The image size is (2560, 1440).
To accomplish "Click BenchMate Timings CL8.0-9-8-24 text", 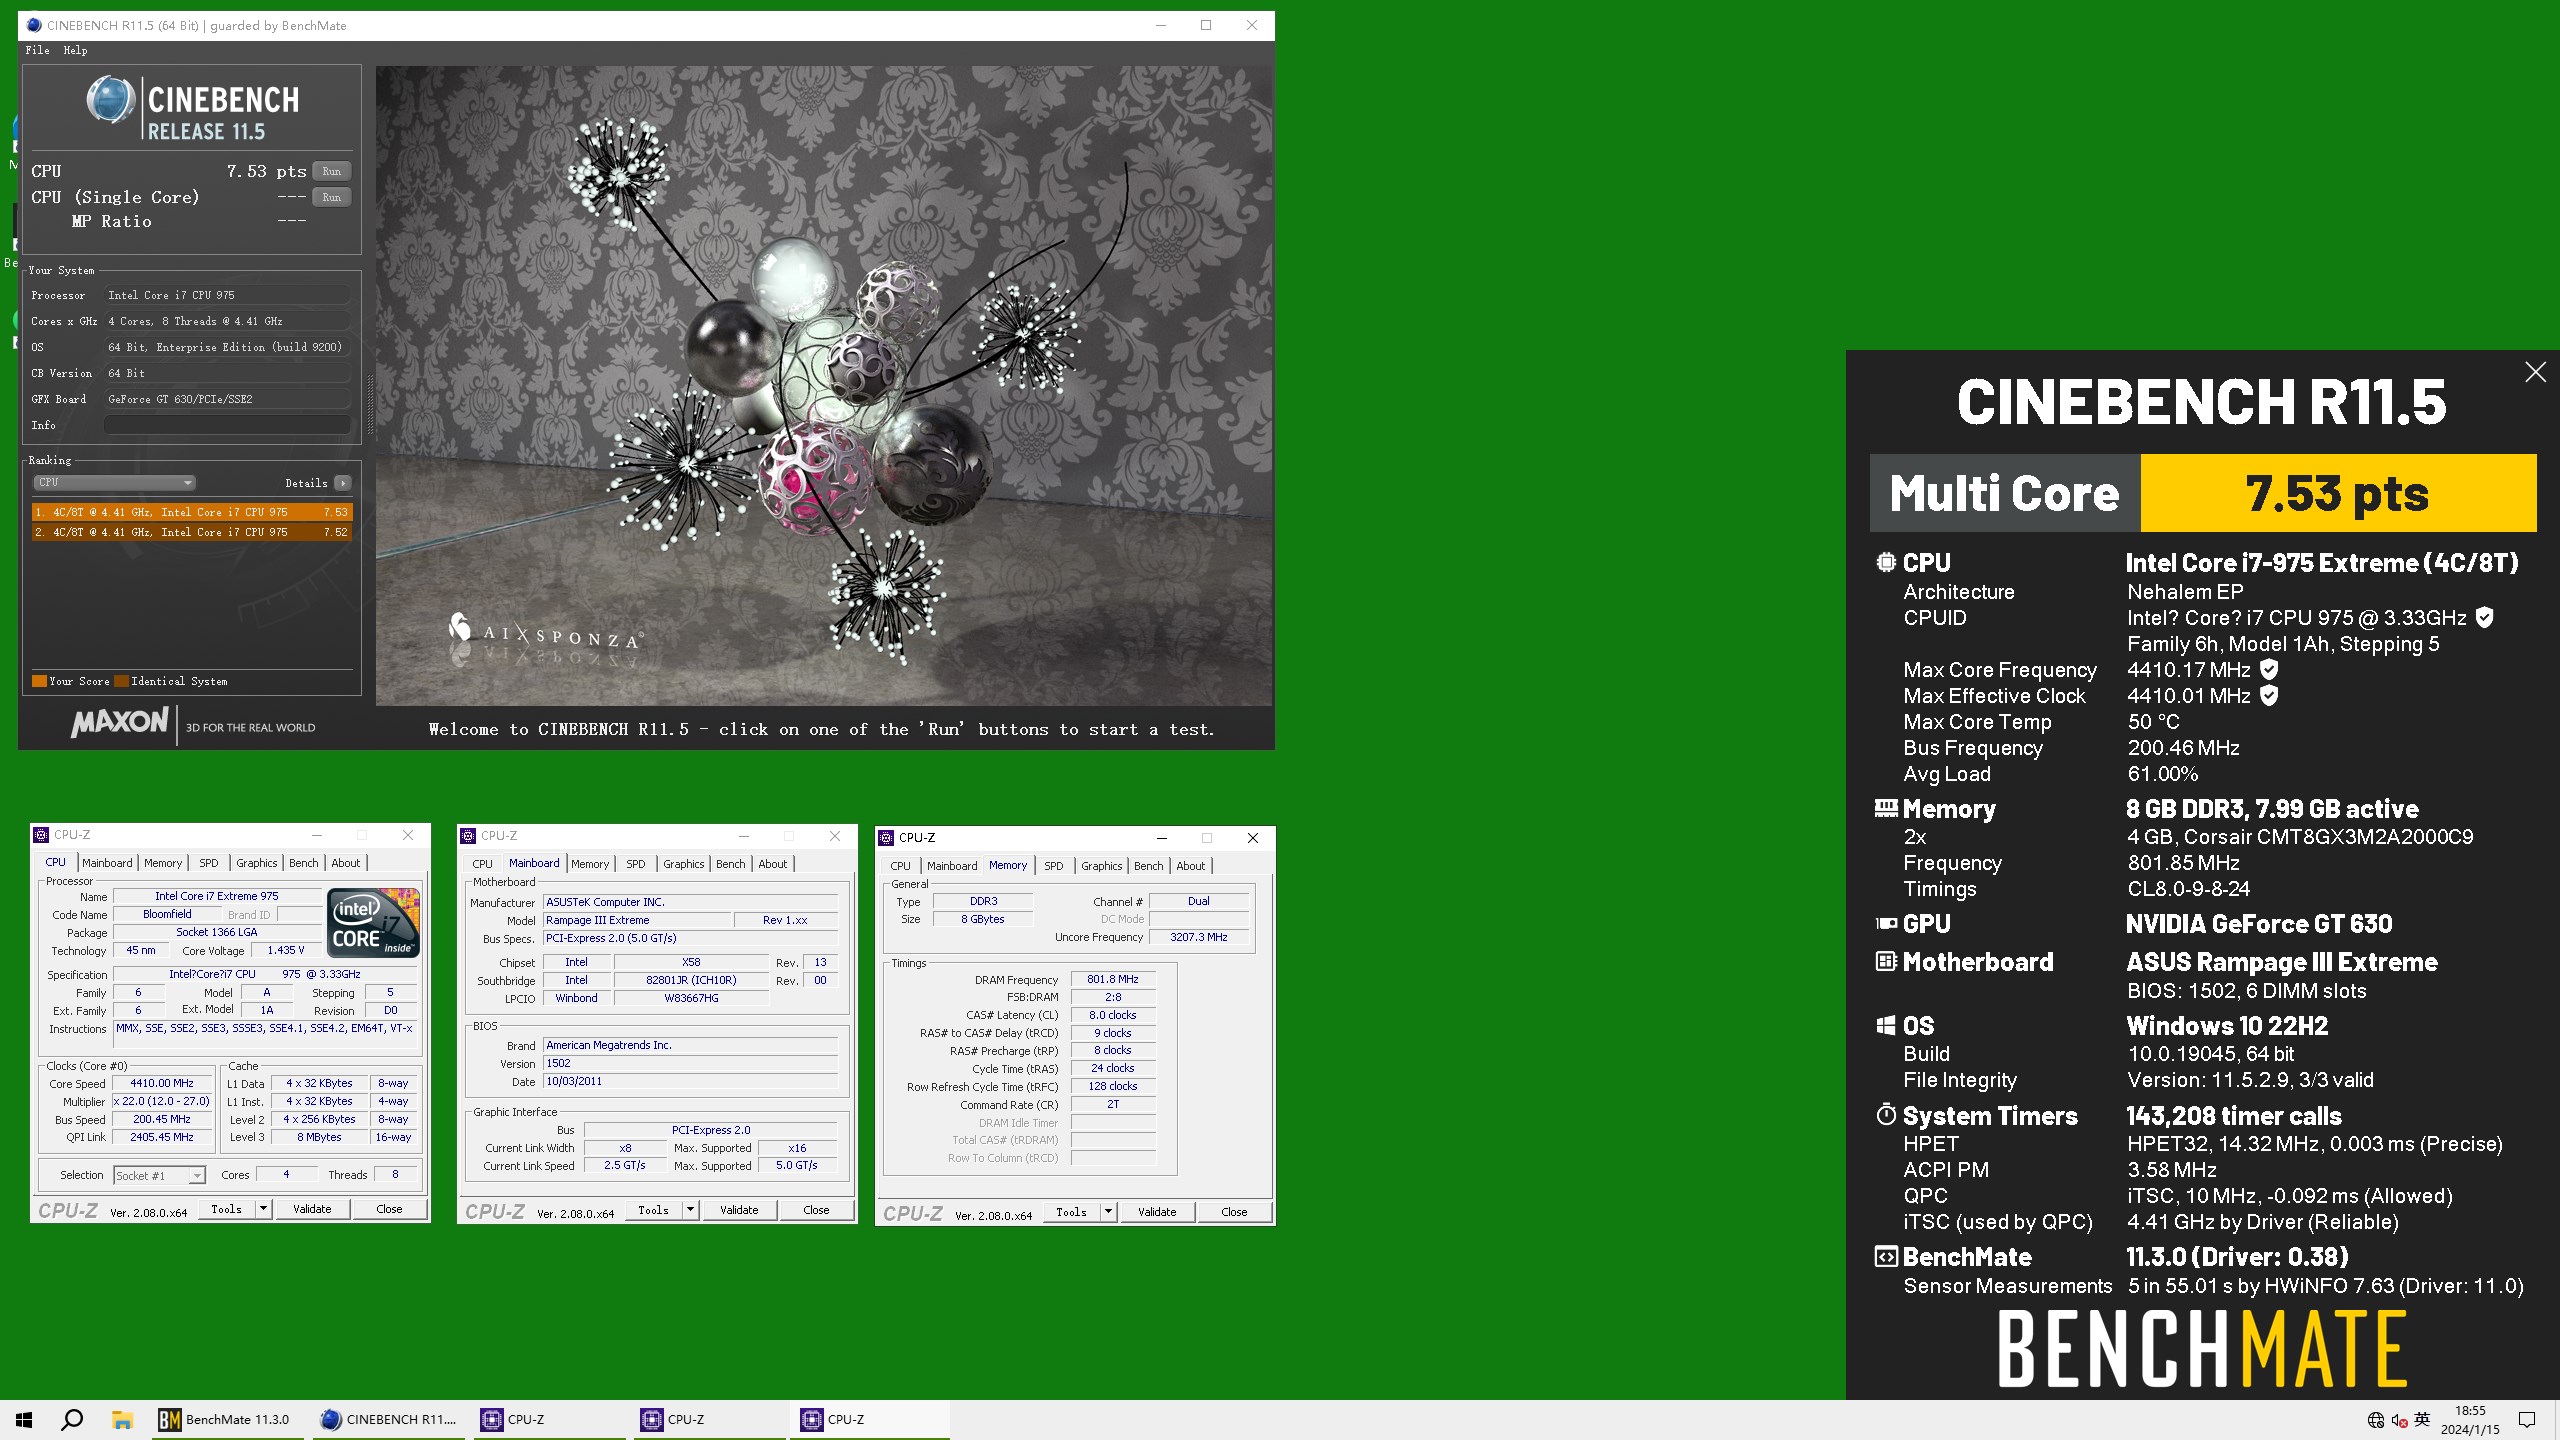I will [x=2189, y=889].
